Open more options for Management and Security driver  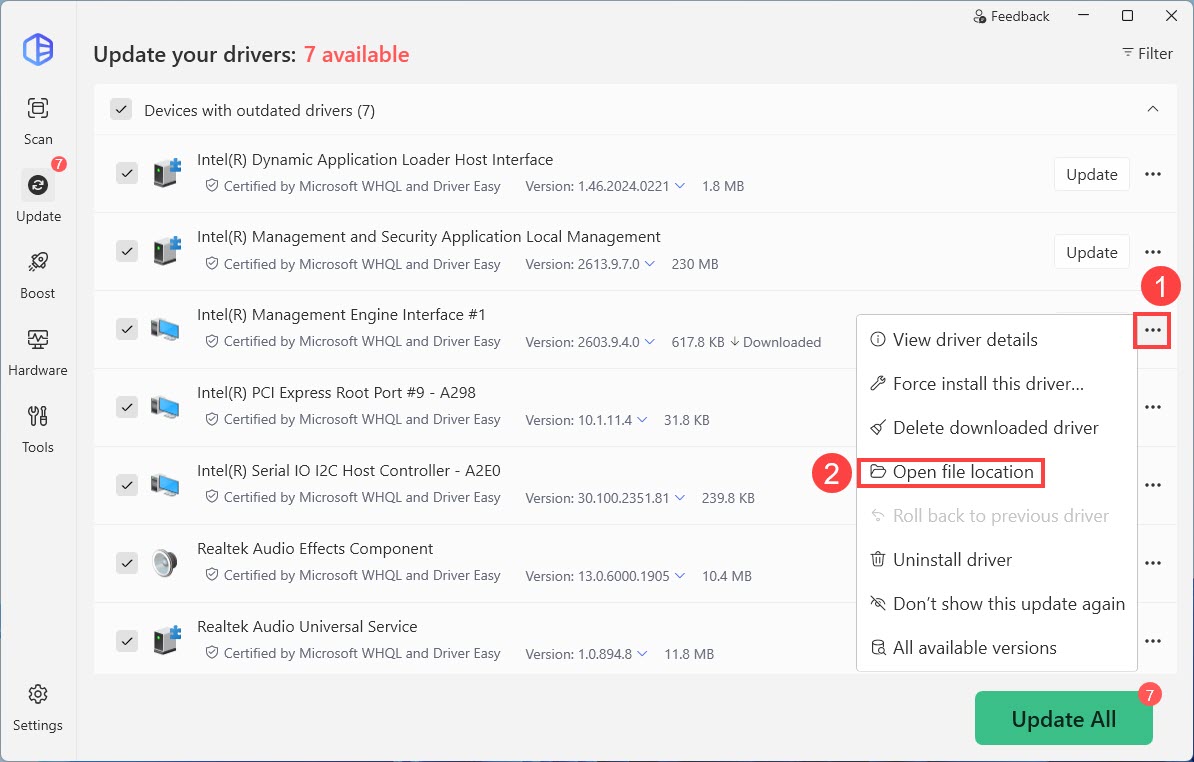(1153, 252)
